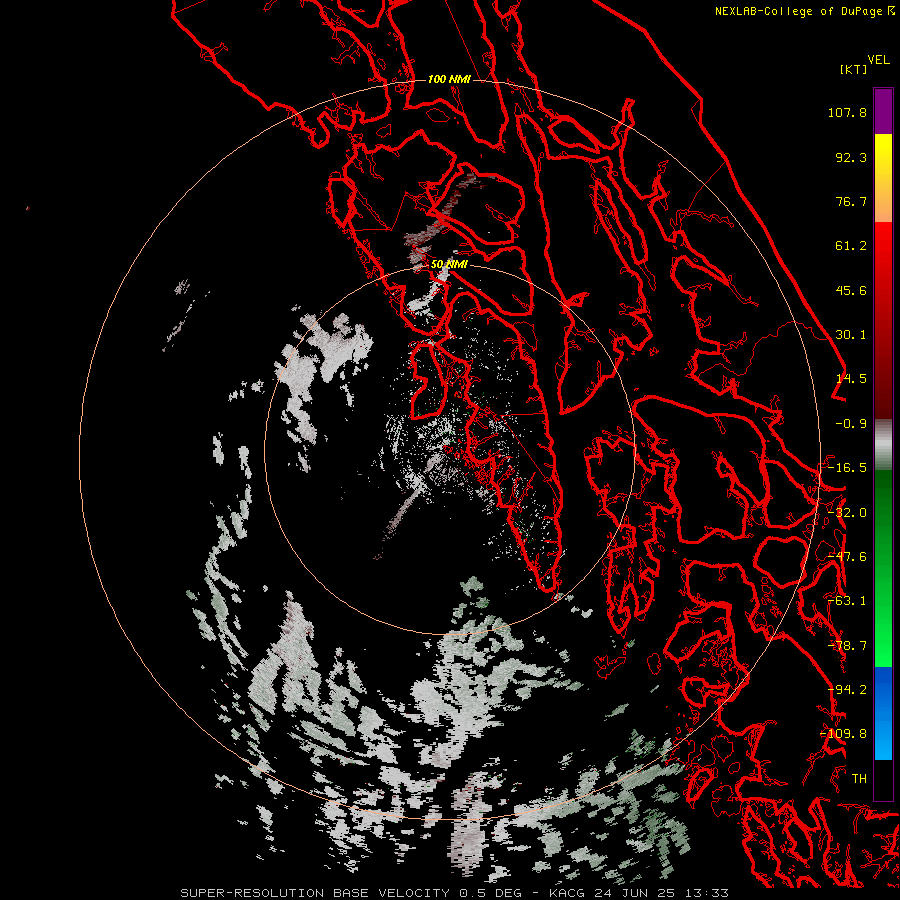Select the 30.1 scale value

(x=851, y=335)
